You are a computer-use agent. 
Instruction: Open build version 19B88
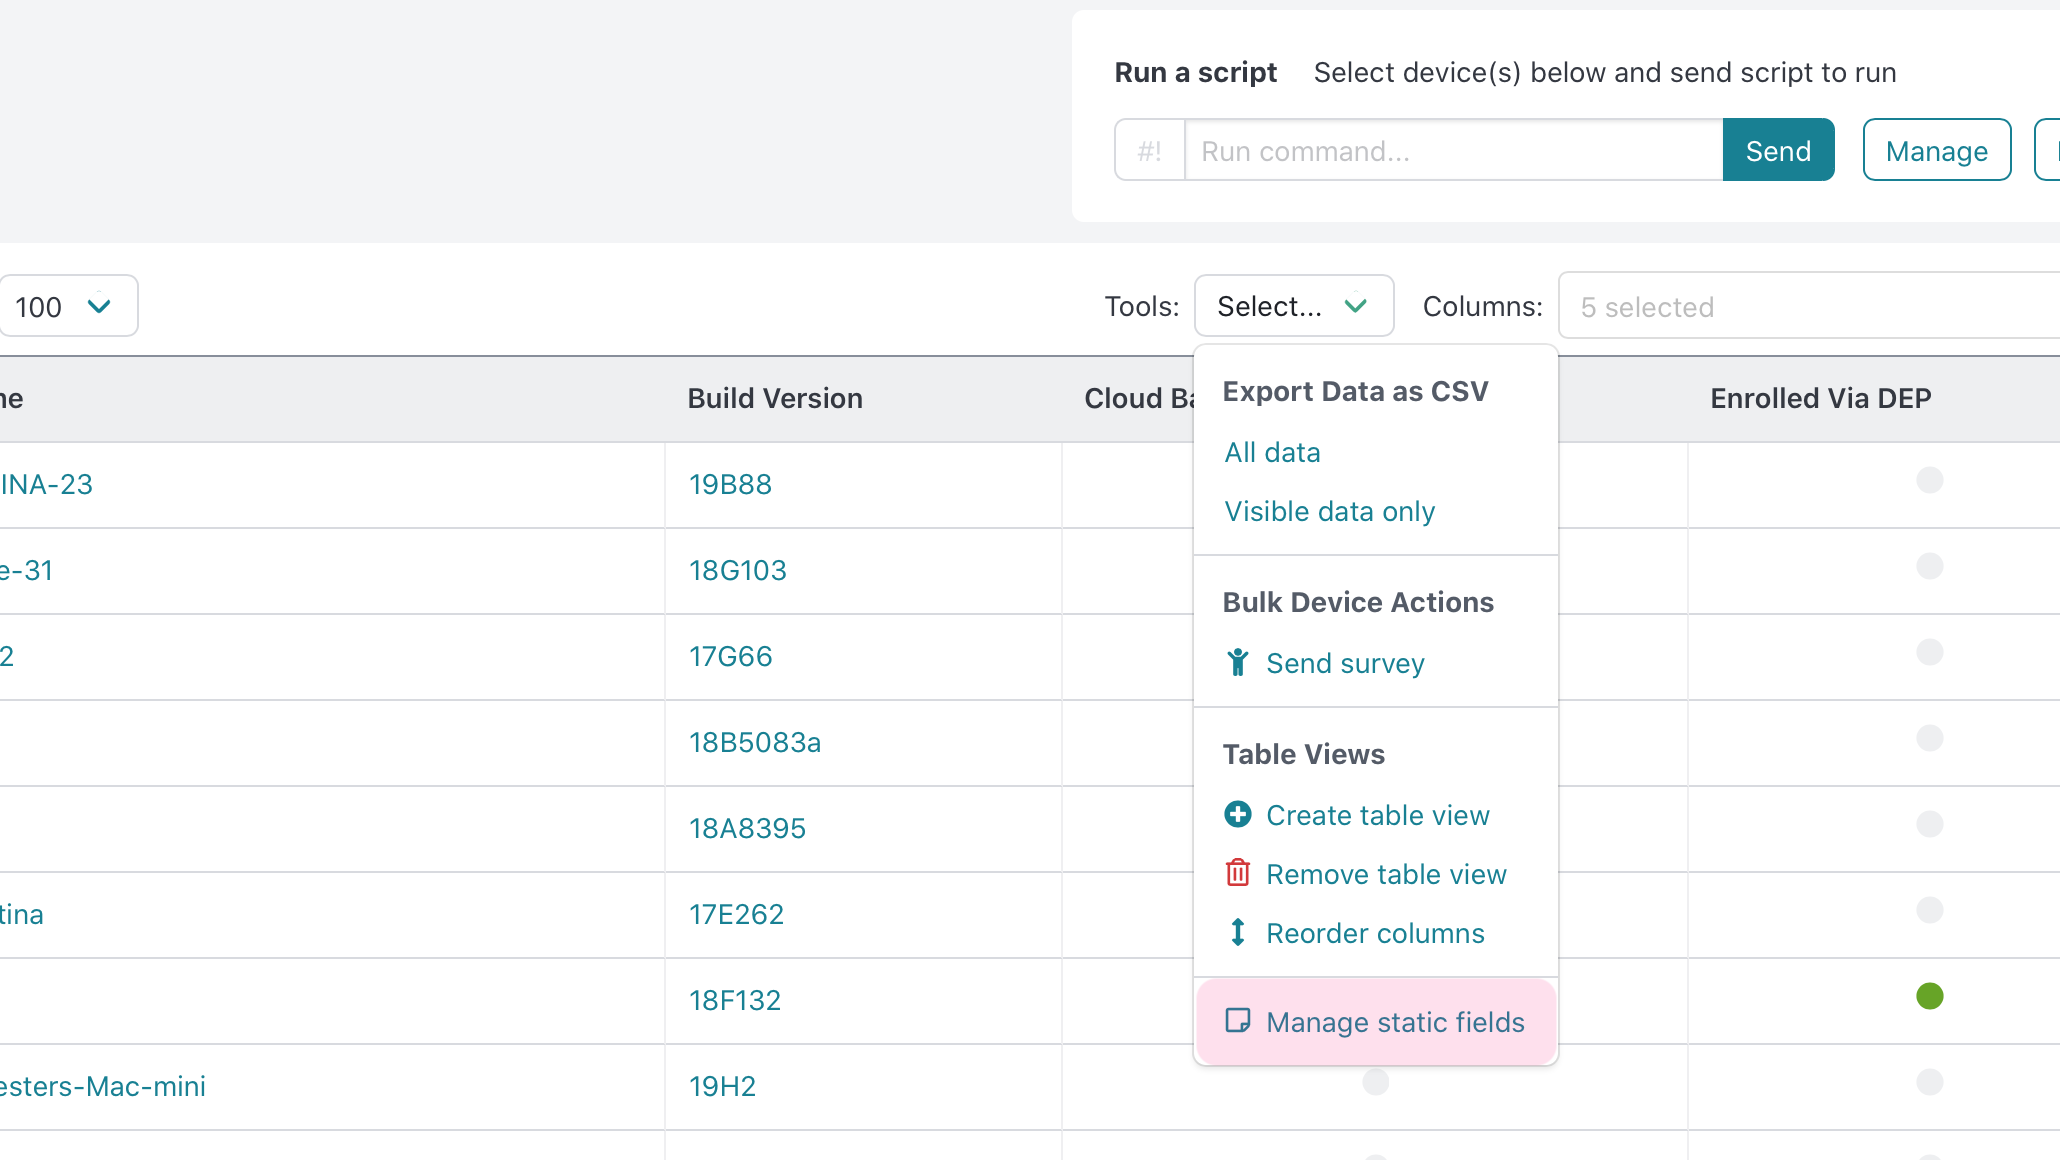(730, 484)
